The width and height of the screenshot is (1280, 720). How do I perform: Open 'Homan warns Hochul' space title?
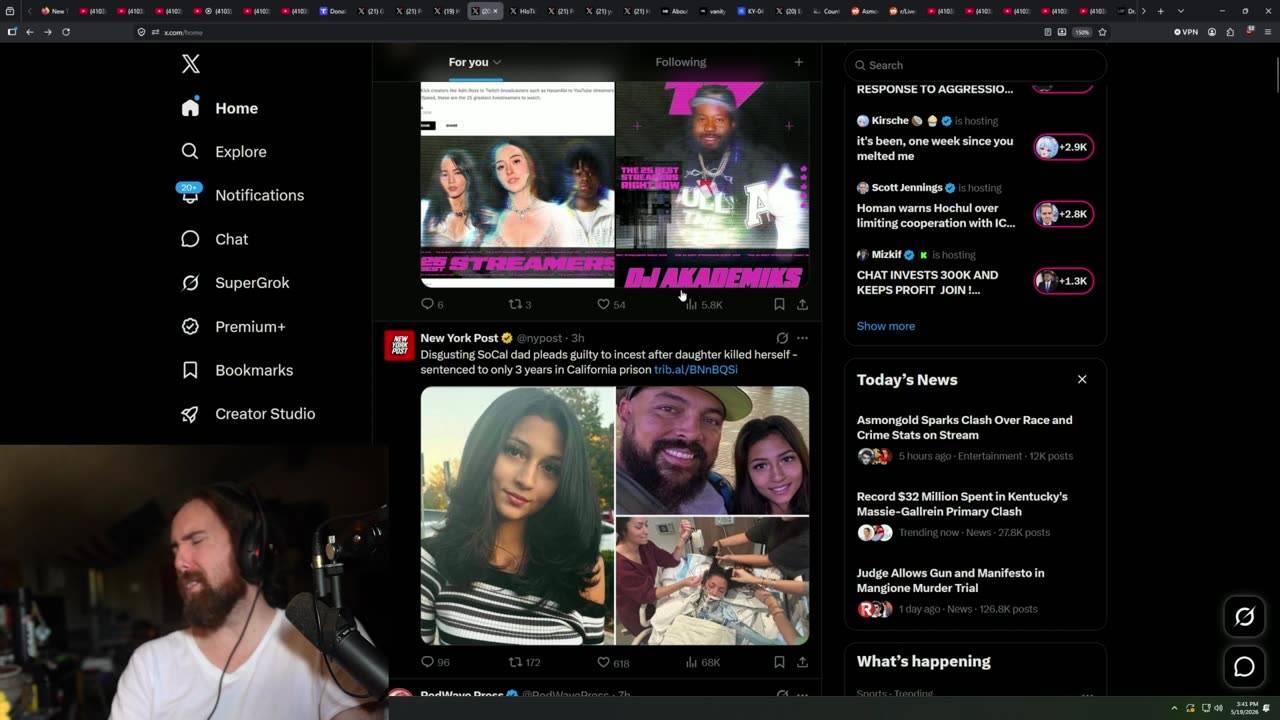(936, 215)
